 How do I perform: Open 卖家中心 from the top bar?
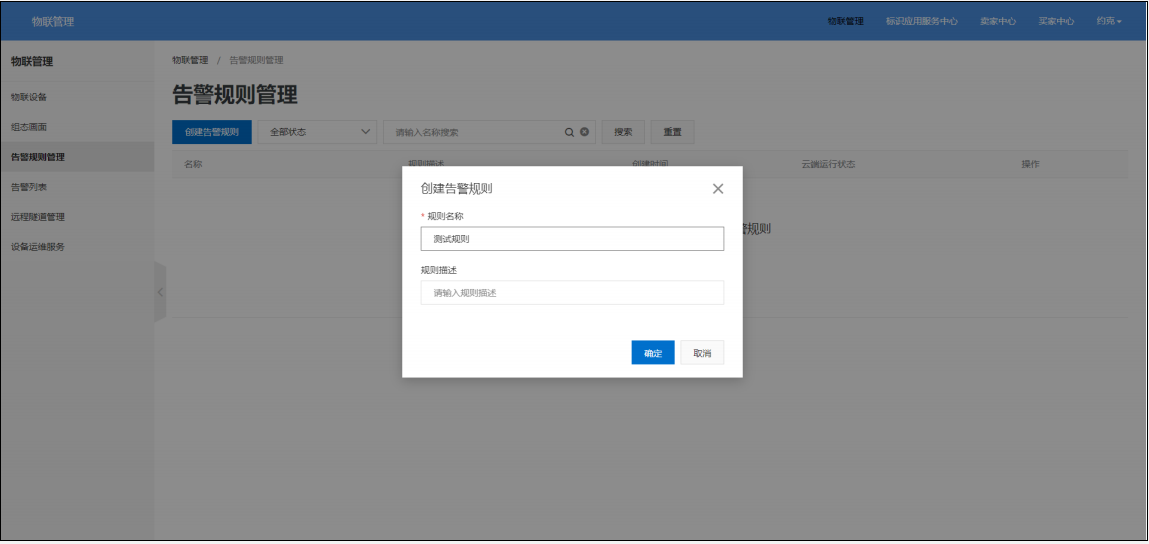point(997,21)
